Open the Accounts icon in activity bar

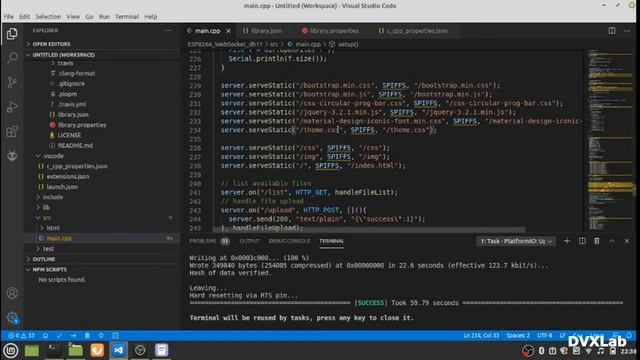(x=12, y=293)
